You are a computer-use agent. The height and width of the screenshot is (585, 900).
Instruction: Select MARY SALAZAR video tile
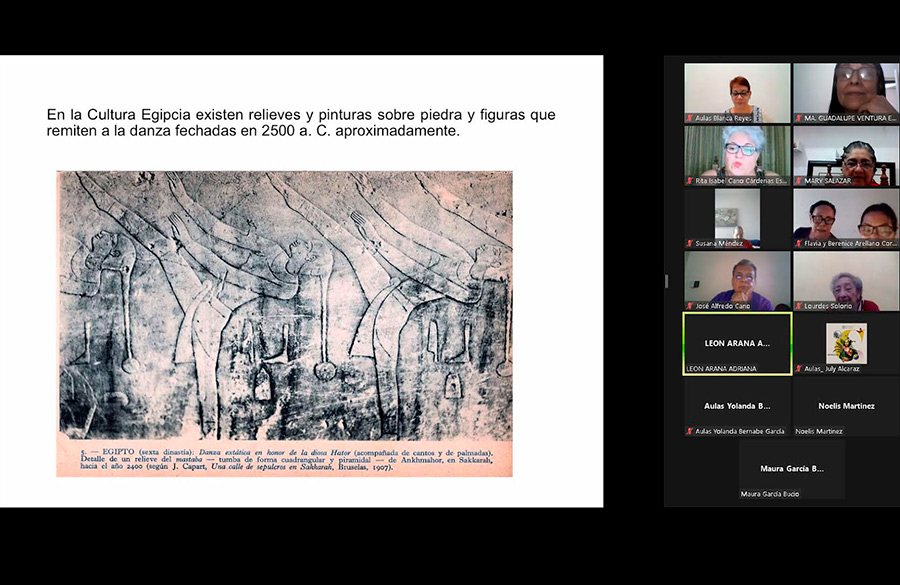pyautogui.click(x=847, y=156)
